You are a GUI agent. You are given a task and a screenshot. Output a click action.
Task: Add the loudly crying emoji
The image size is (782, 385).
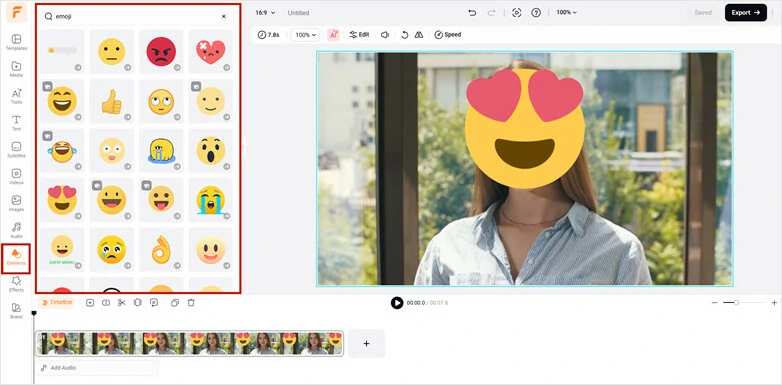pos(210,200)
